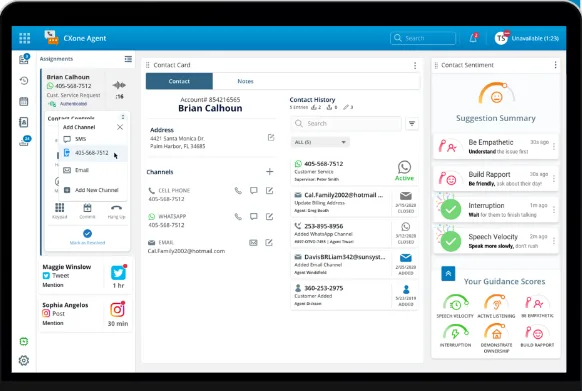This screenshot has height=391, width=582.
Task: Click the Twitter icon for Maggie Winslow
Action: point(118,273)
